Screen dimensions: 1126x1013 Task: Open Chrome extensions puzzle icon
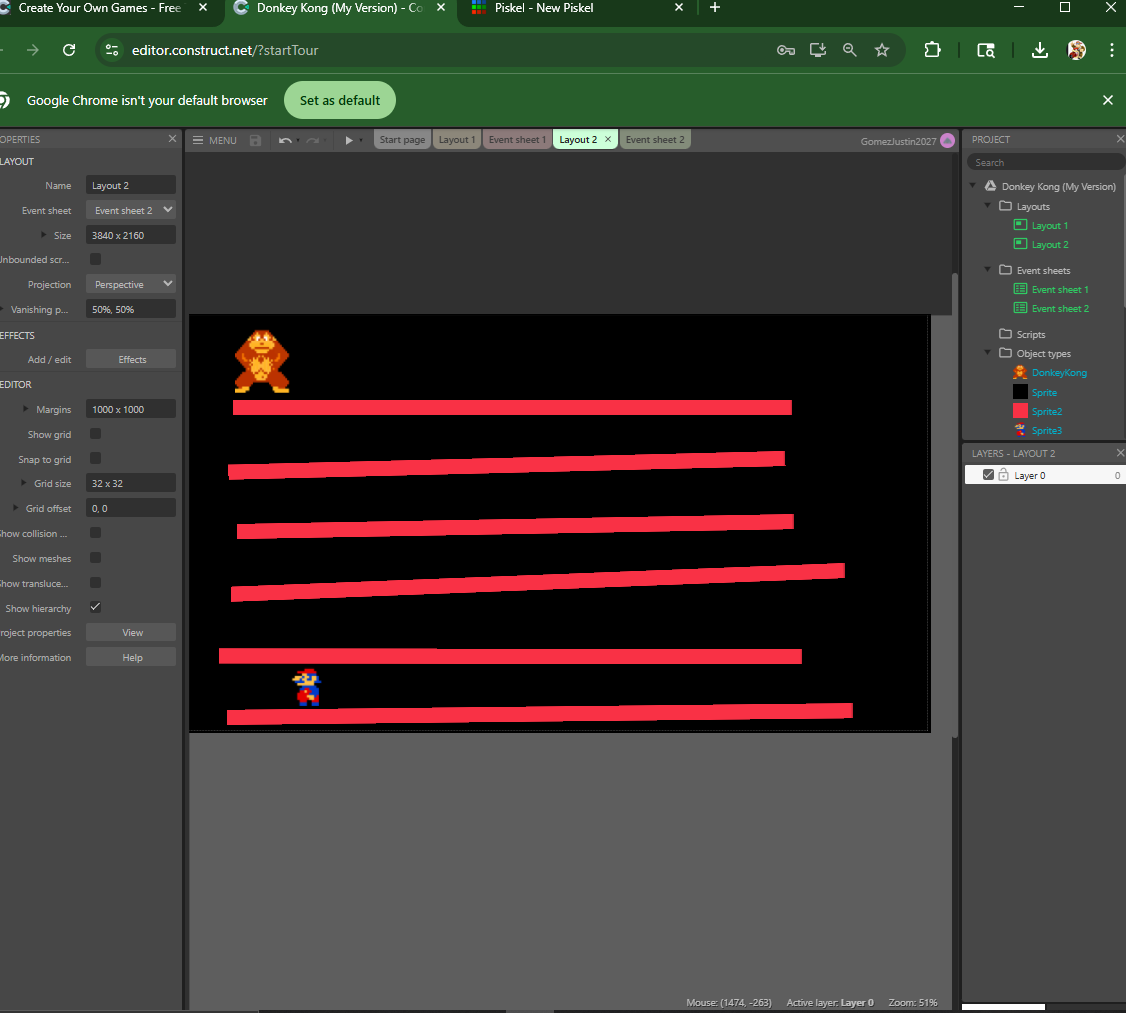coord(932,50)
